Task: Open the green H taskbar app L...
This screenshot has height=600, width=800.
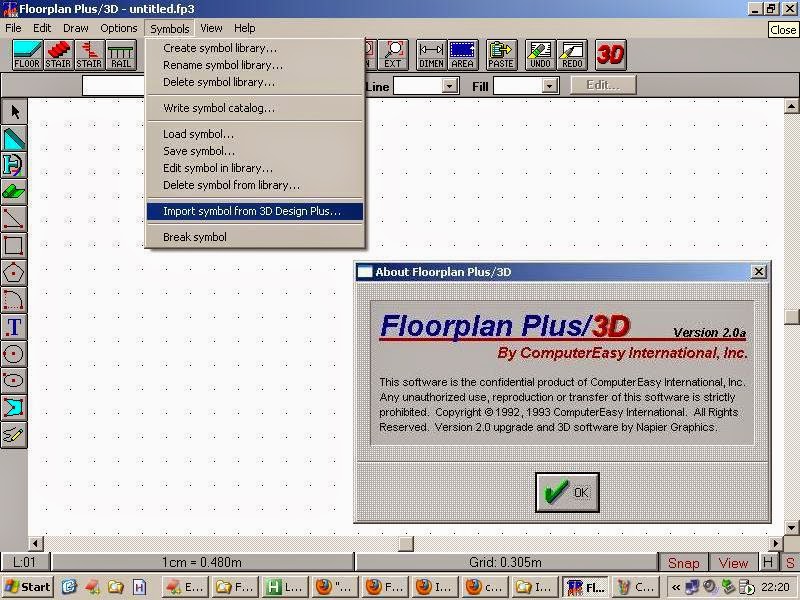Action: pos(286,587)
